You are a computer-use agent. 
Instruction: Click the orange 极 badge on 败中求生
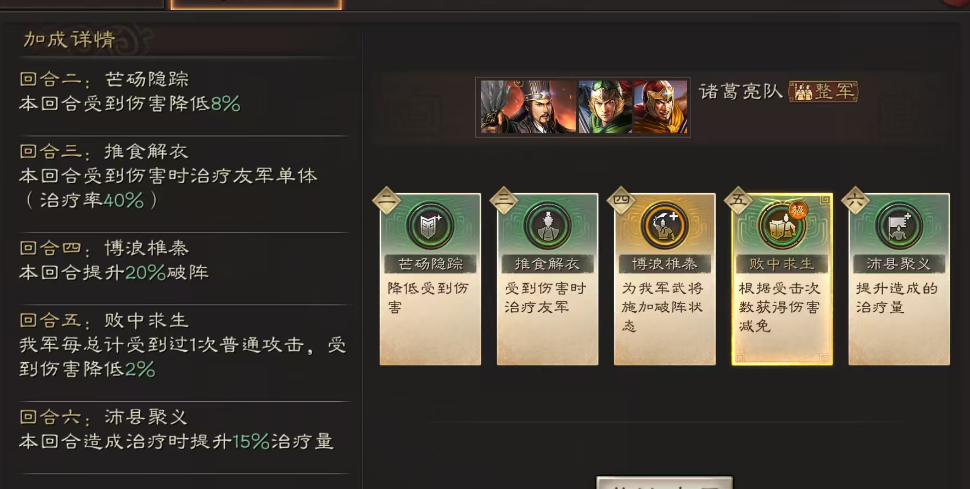(799, 210)
